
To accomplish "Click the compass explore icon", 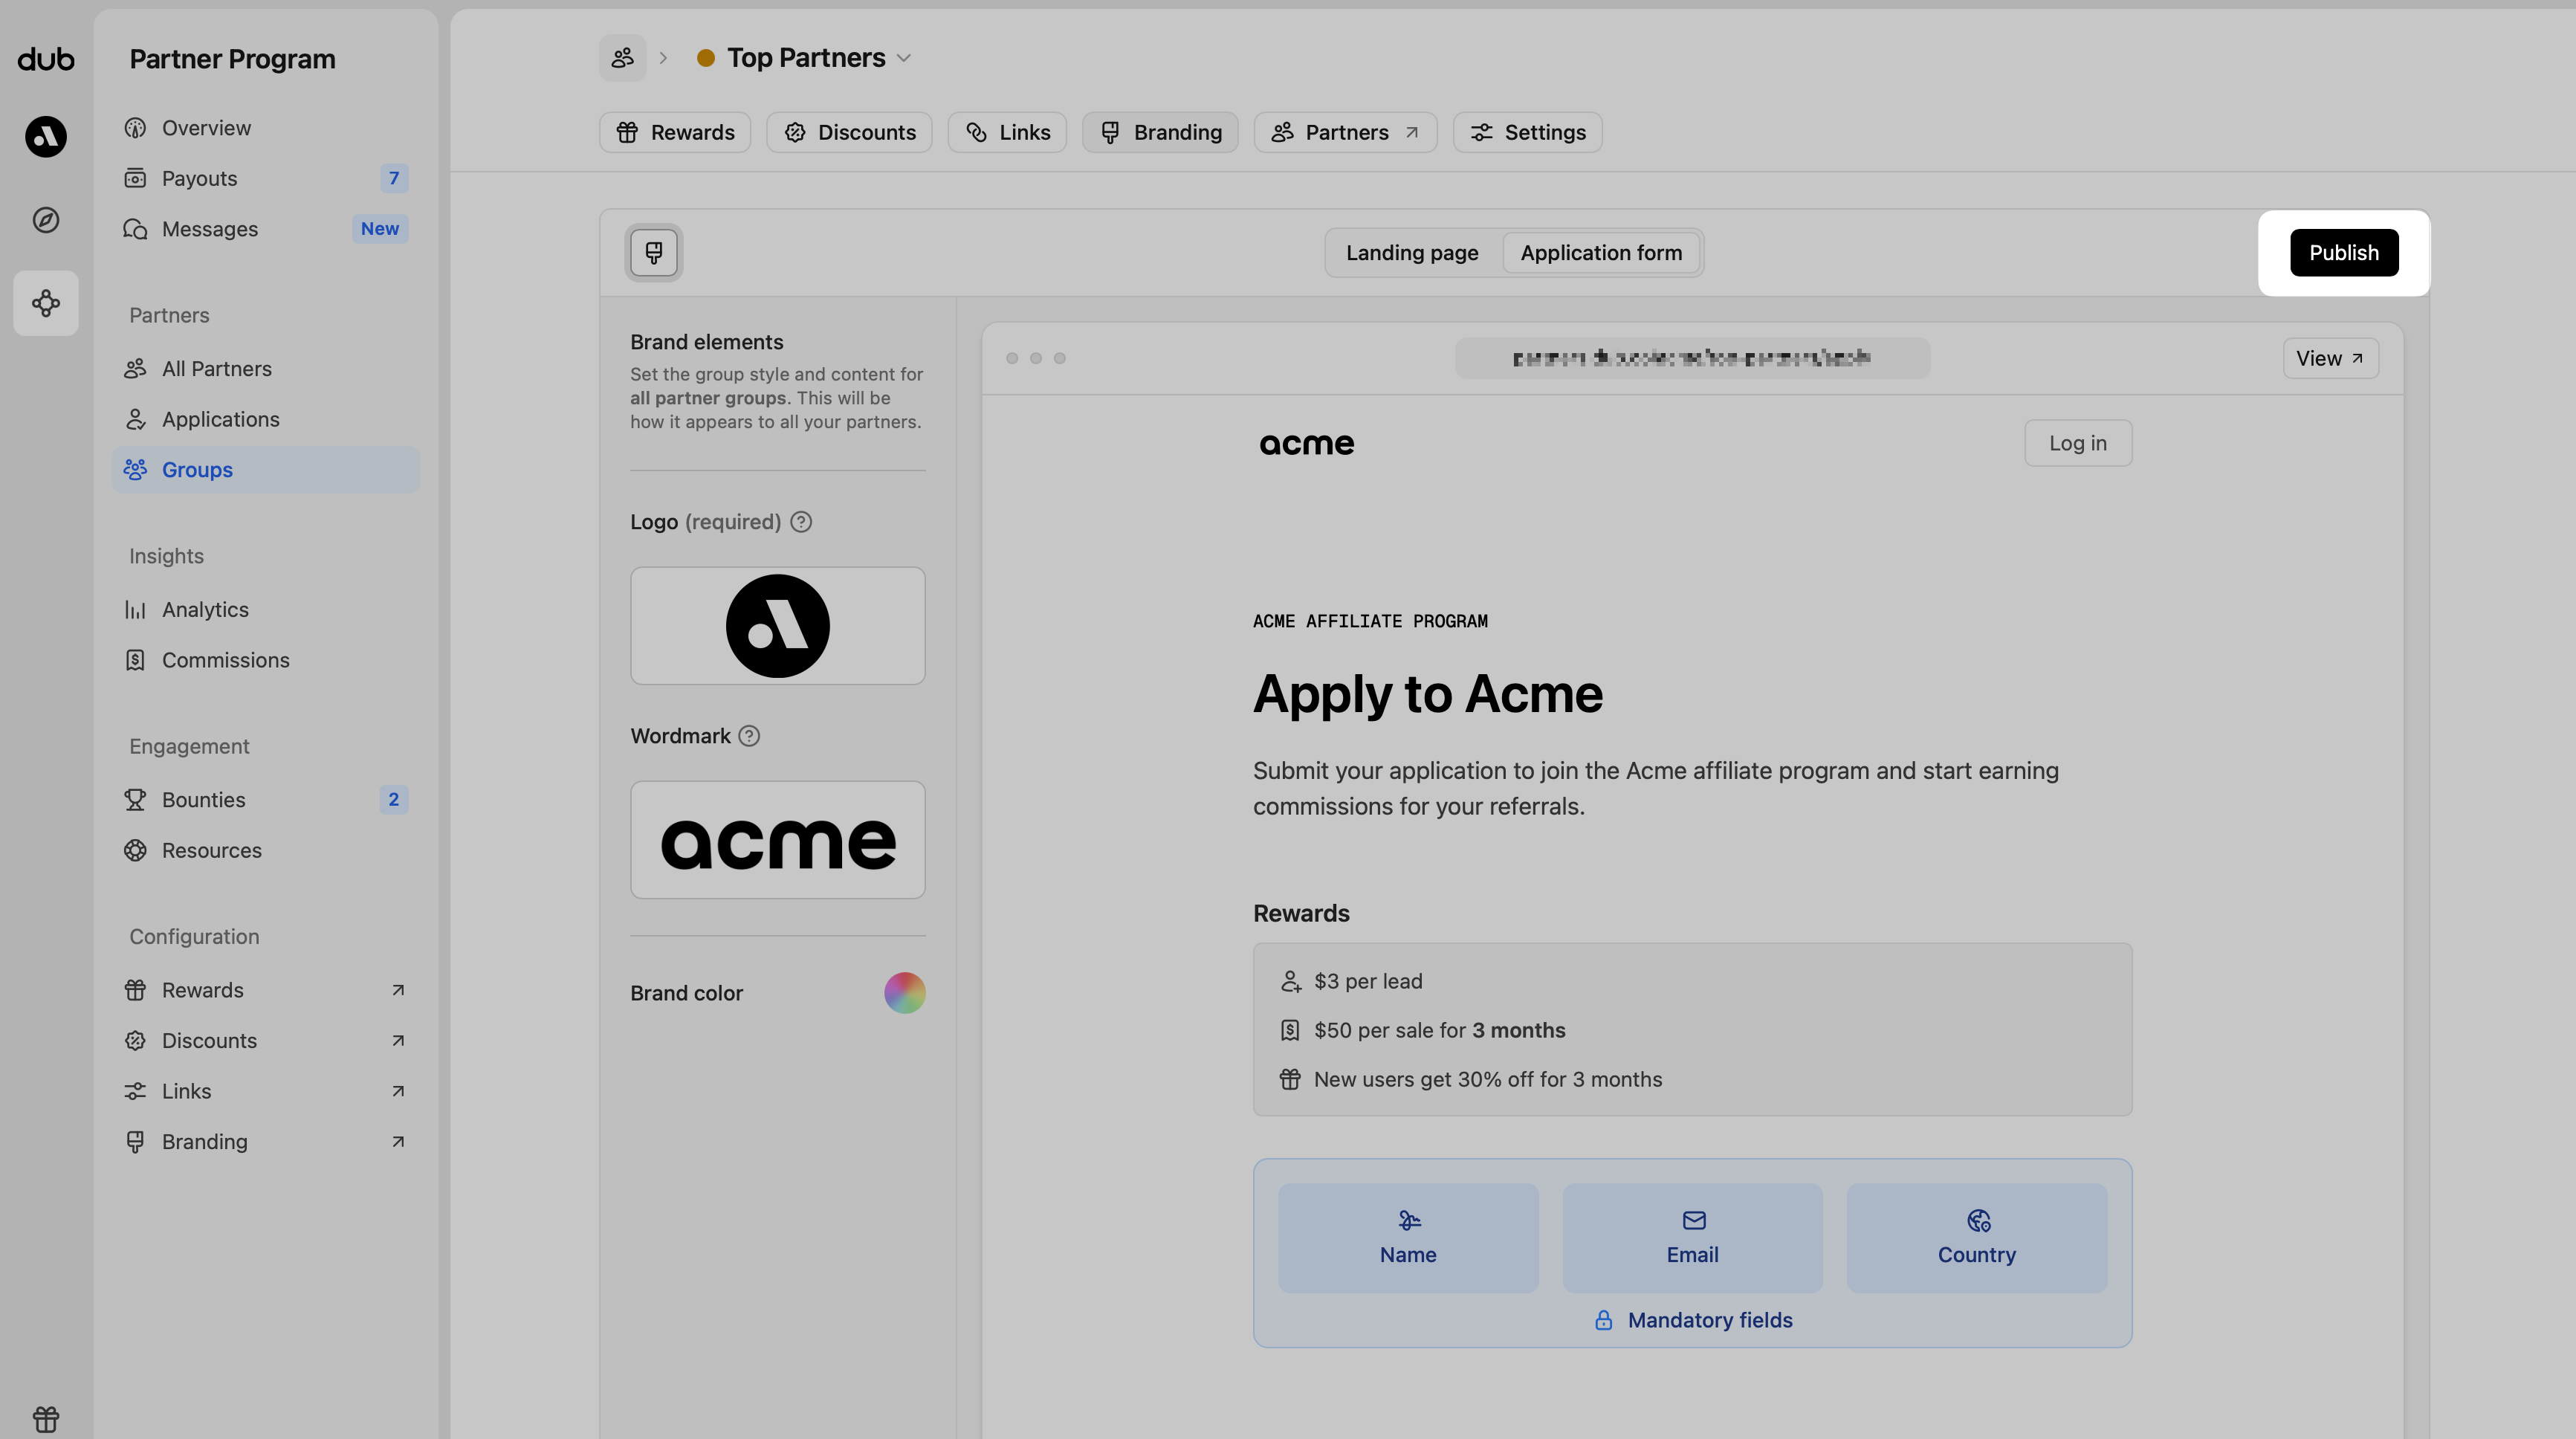I will (46, 220).
